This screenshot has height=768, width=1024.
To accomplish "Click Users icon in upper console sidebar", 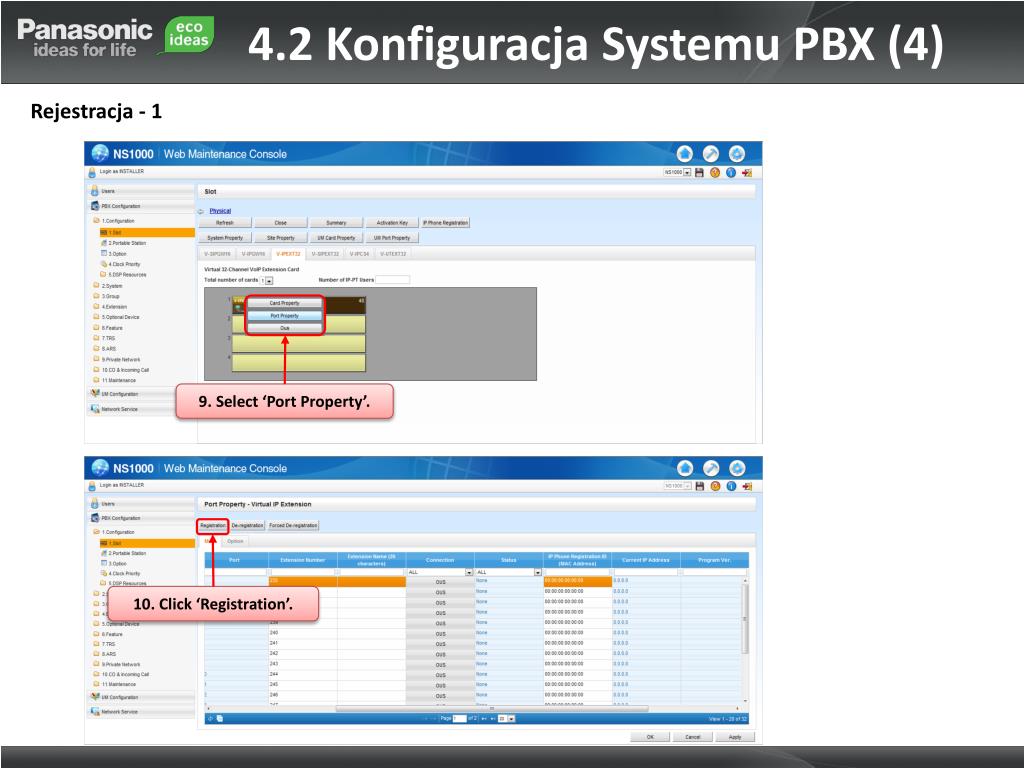I will point(95,191).
